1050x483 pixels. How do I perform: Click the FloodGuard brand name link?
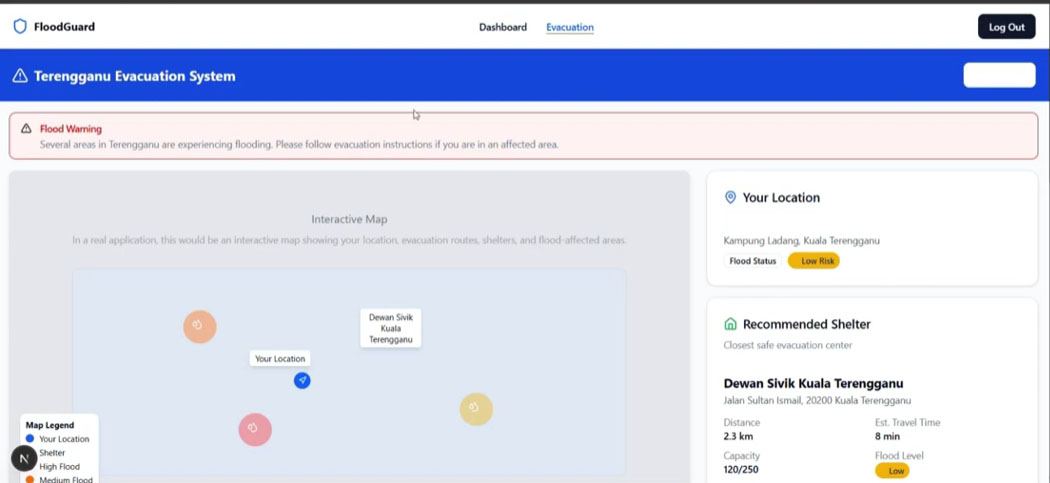64,27
